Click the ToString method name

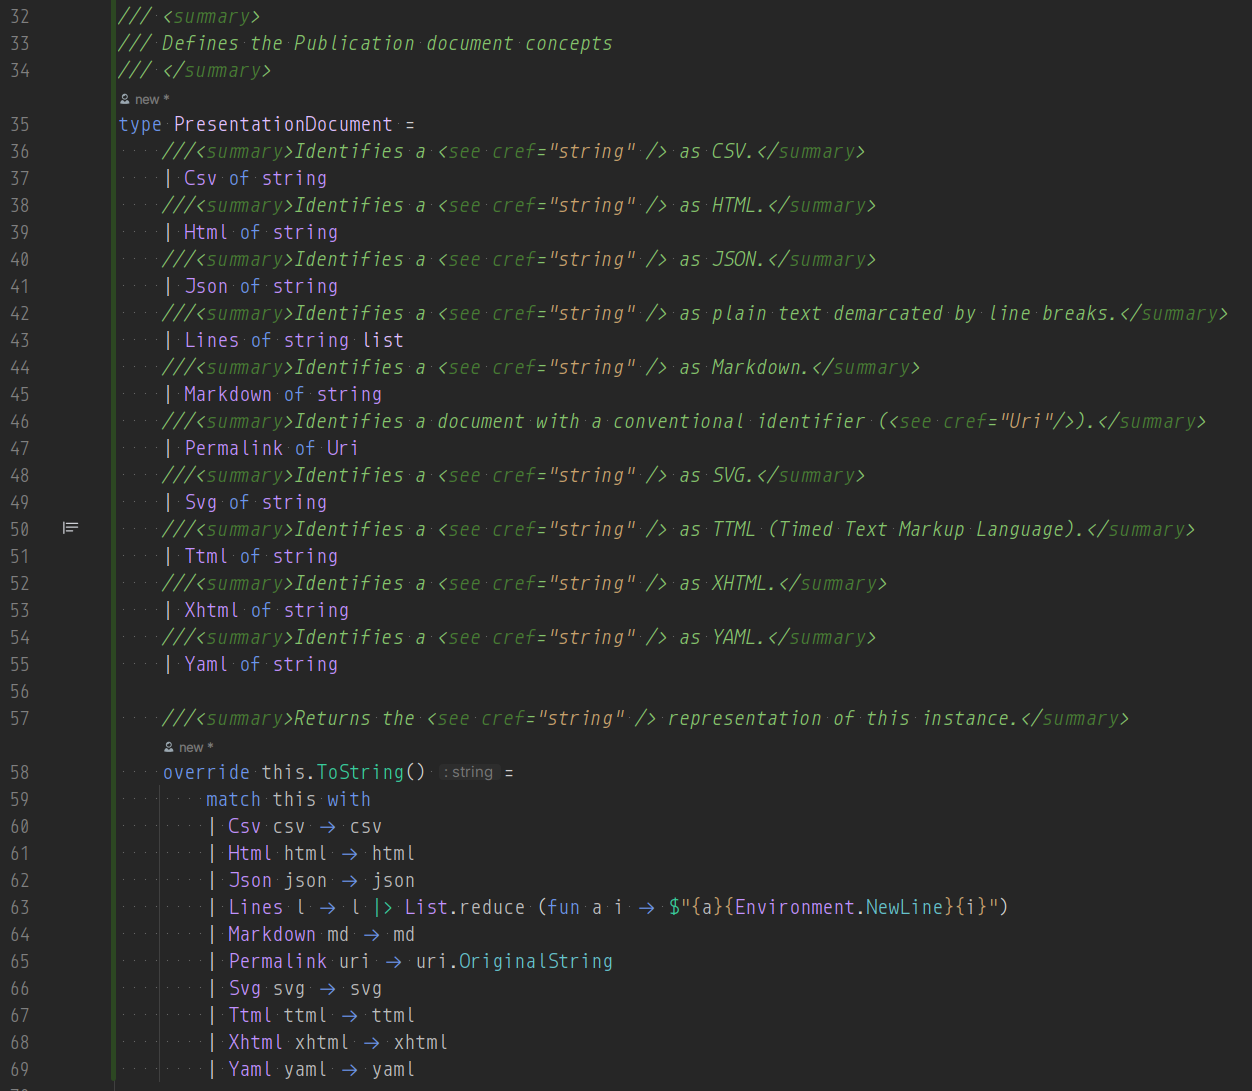click(360, 772)
